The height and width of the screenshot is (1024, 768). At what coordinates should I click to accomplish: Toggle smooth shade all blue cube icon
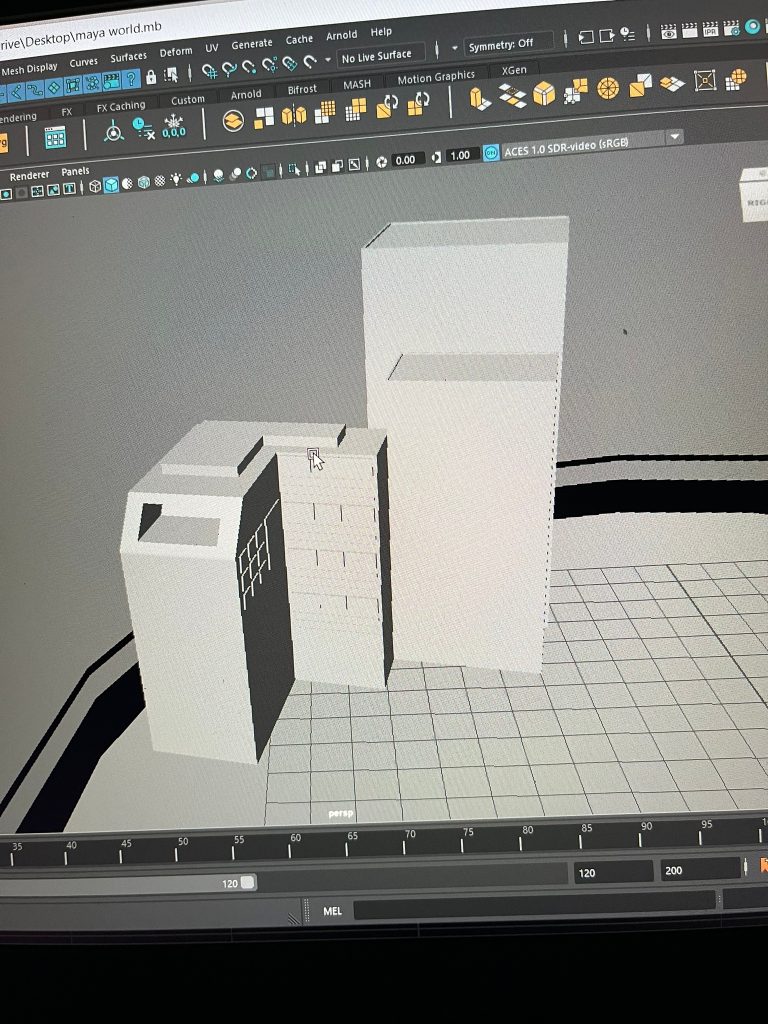[x=112, y=185]
